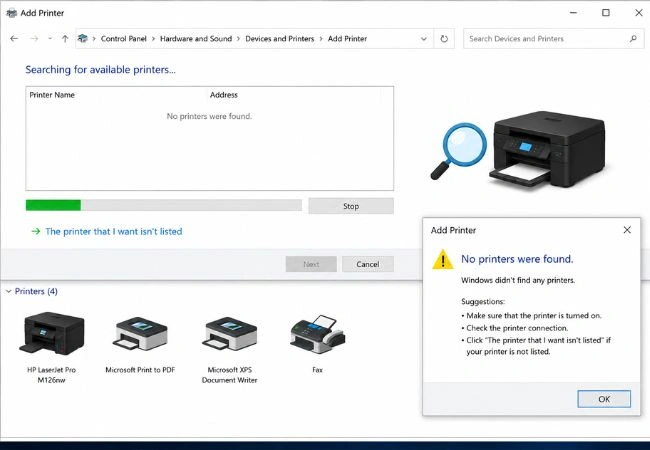Cancel the Add Printer wizard
The height and width of the screenshot is (450, 650).
[x=367, y=264]
